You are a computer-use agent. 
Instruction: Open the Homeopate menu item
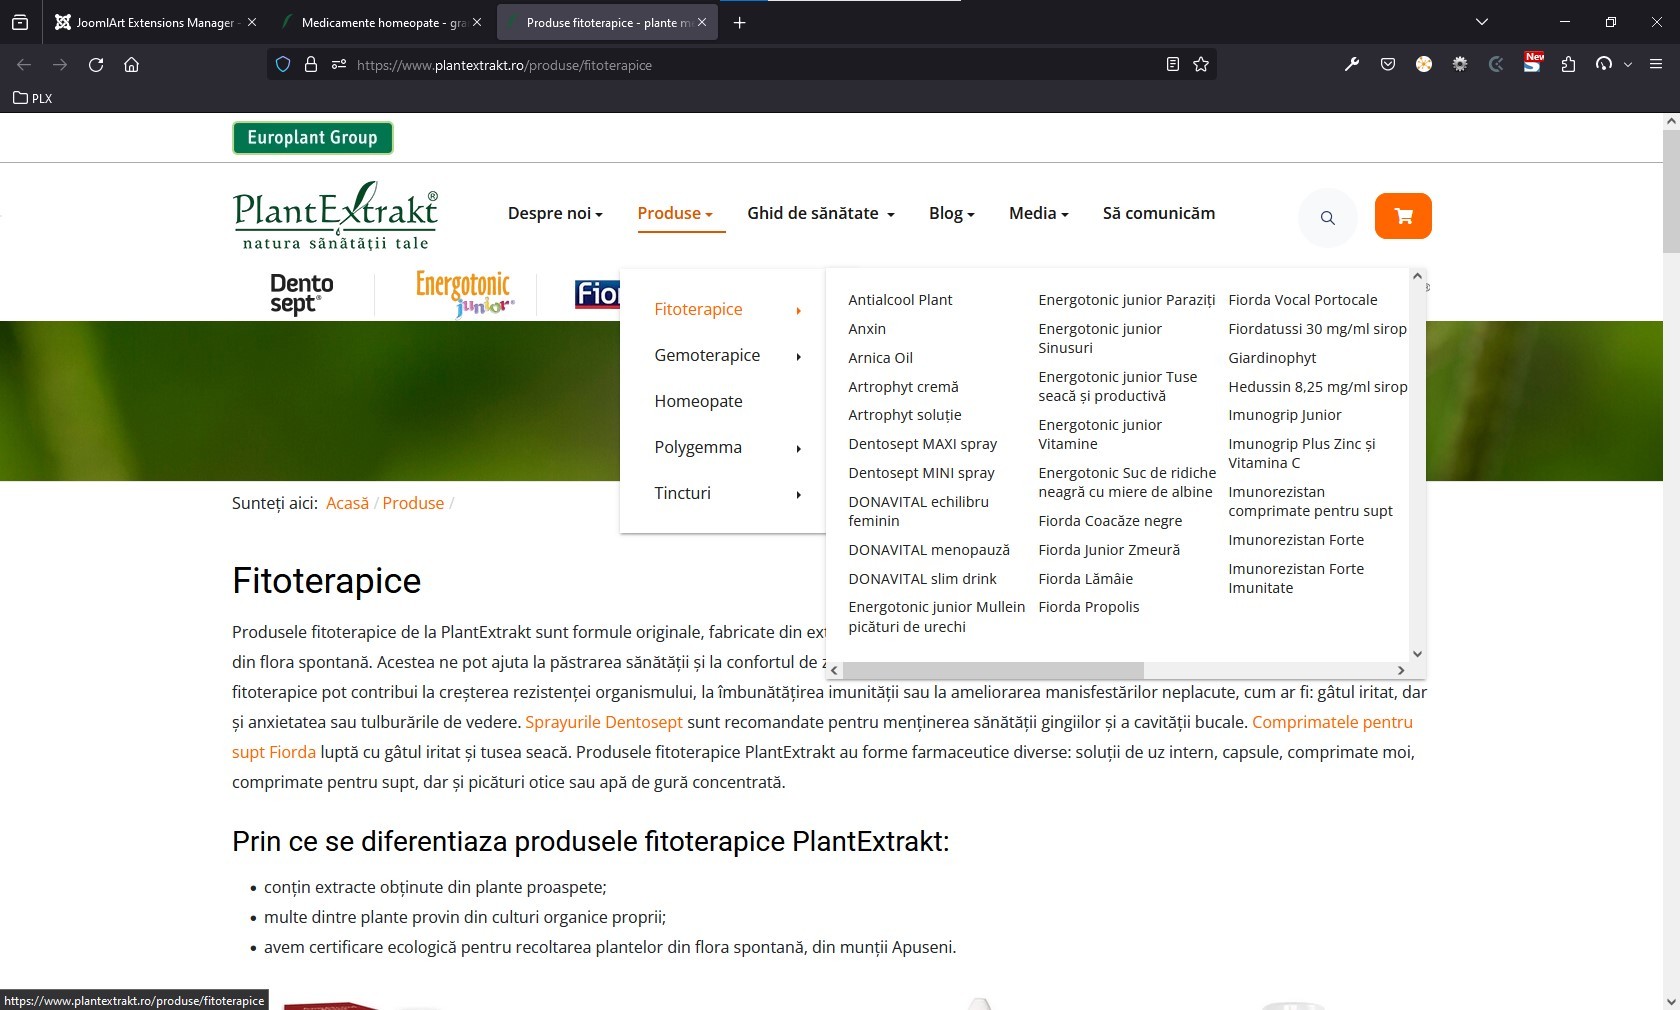698,401
